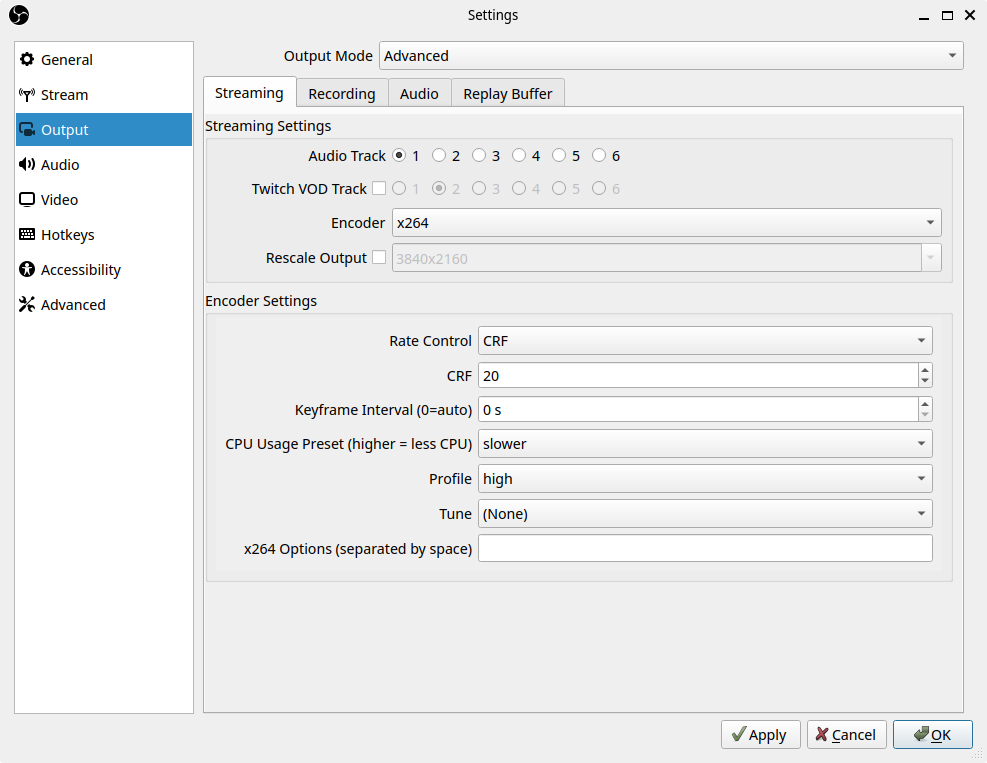Click the Output settings icon
This screenshot has height=763, width=987.
[64, 129]
